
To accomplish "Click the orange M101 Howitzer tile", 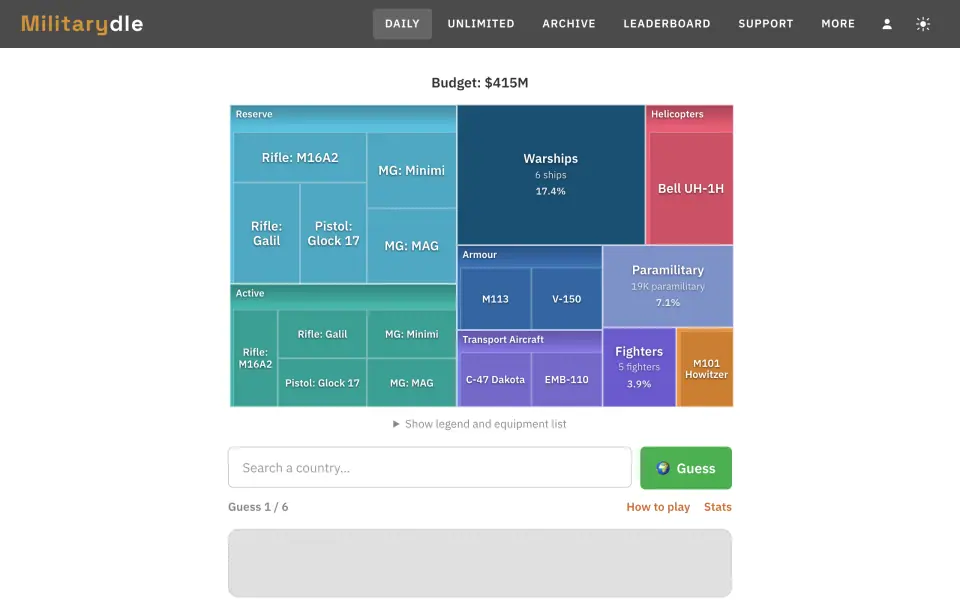I will point(705,368).
